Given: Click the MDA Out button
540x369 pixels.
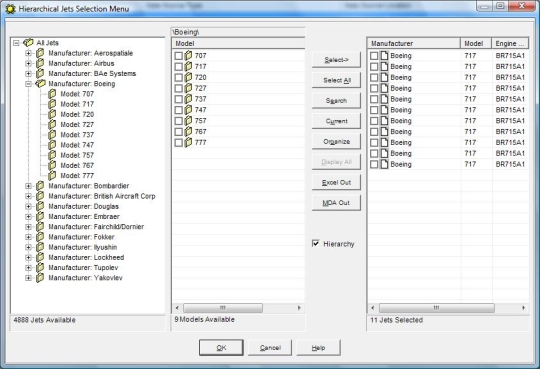Looking at the screenshot, I should [x=336, y=203].
